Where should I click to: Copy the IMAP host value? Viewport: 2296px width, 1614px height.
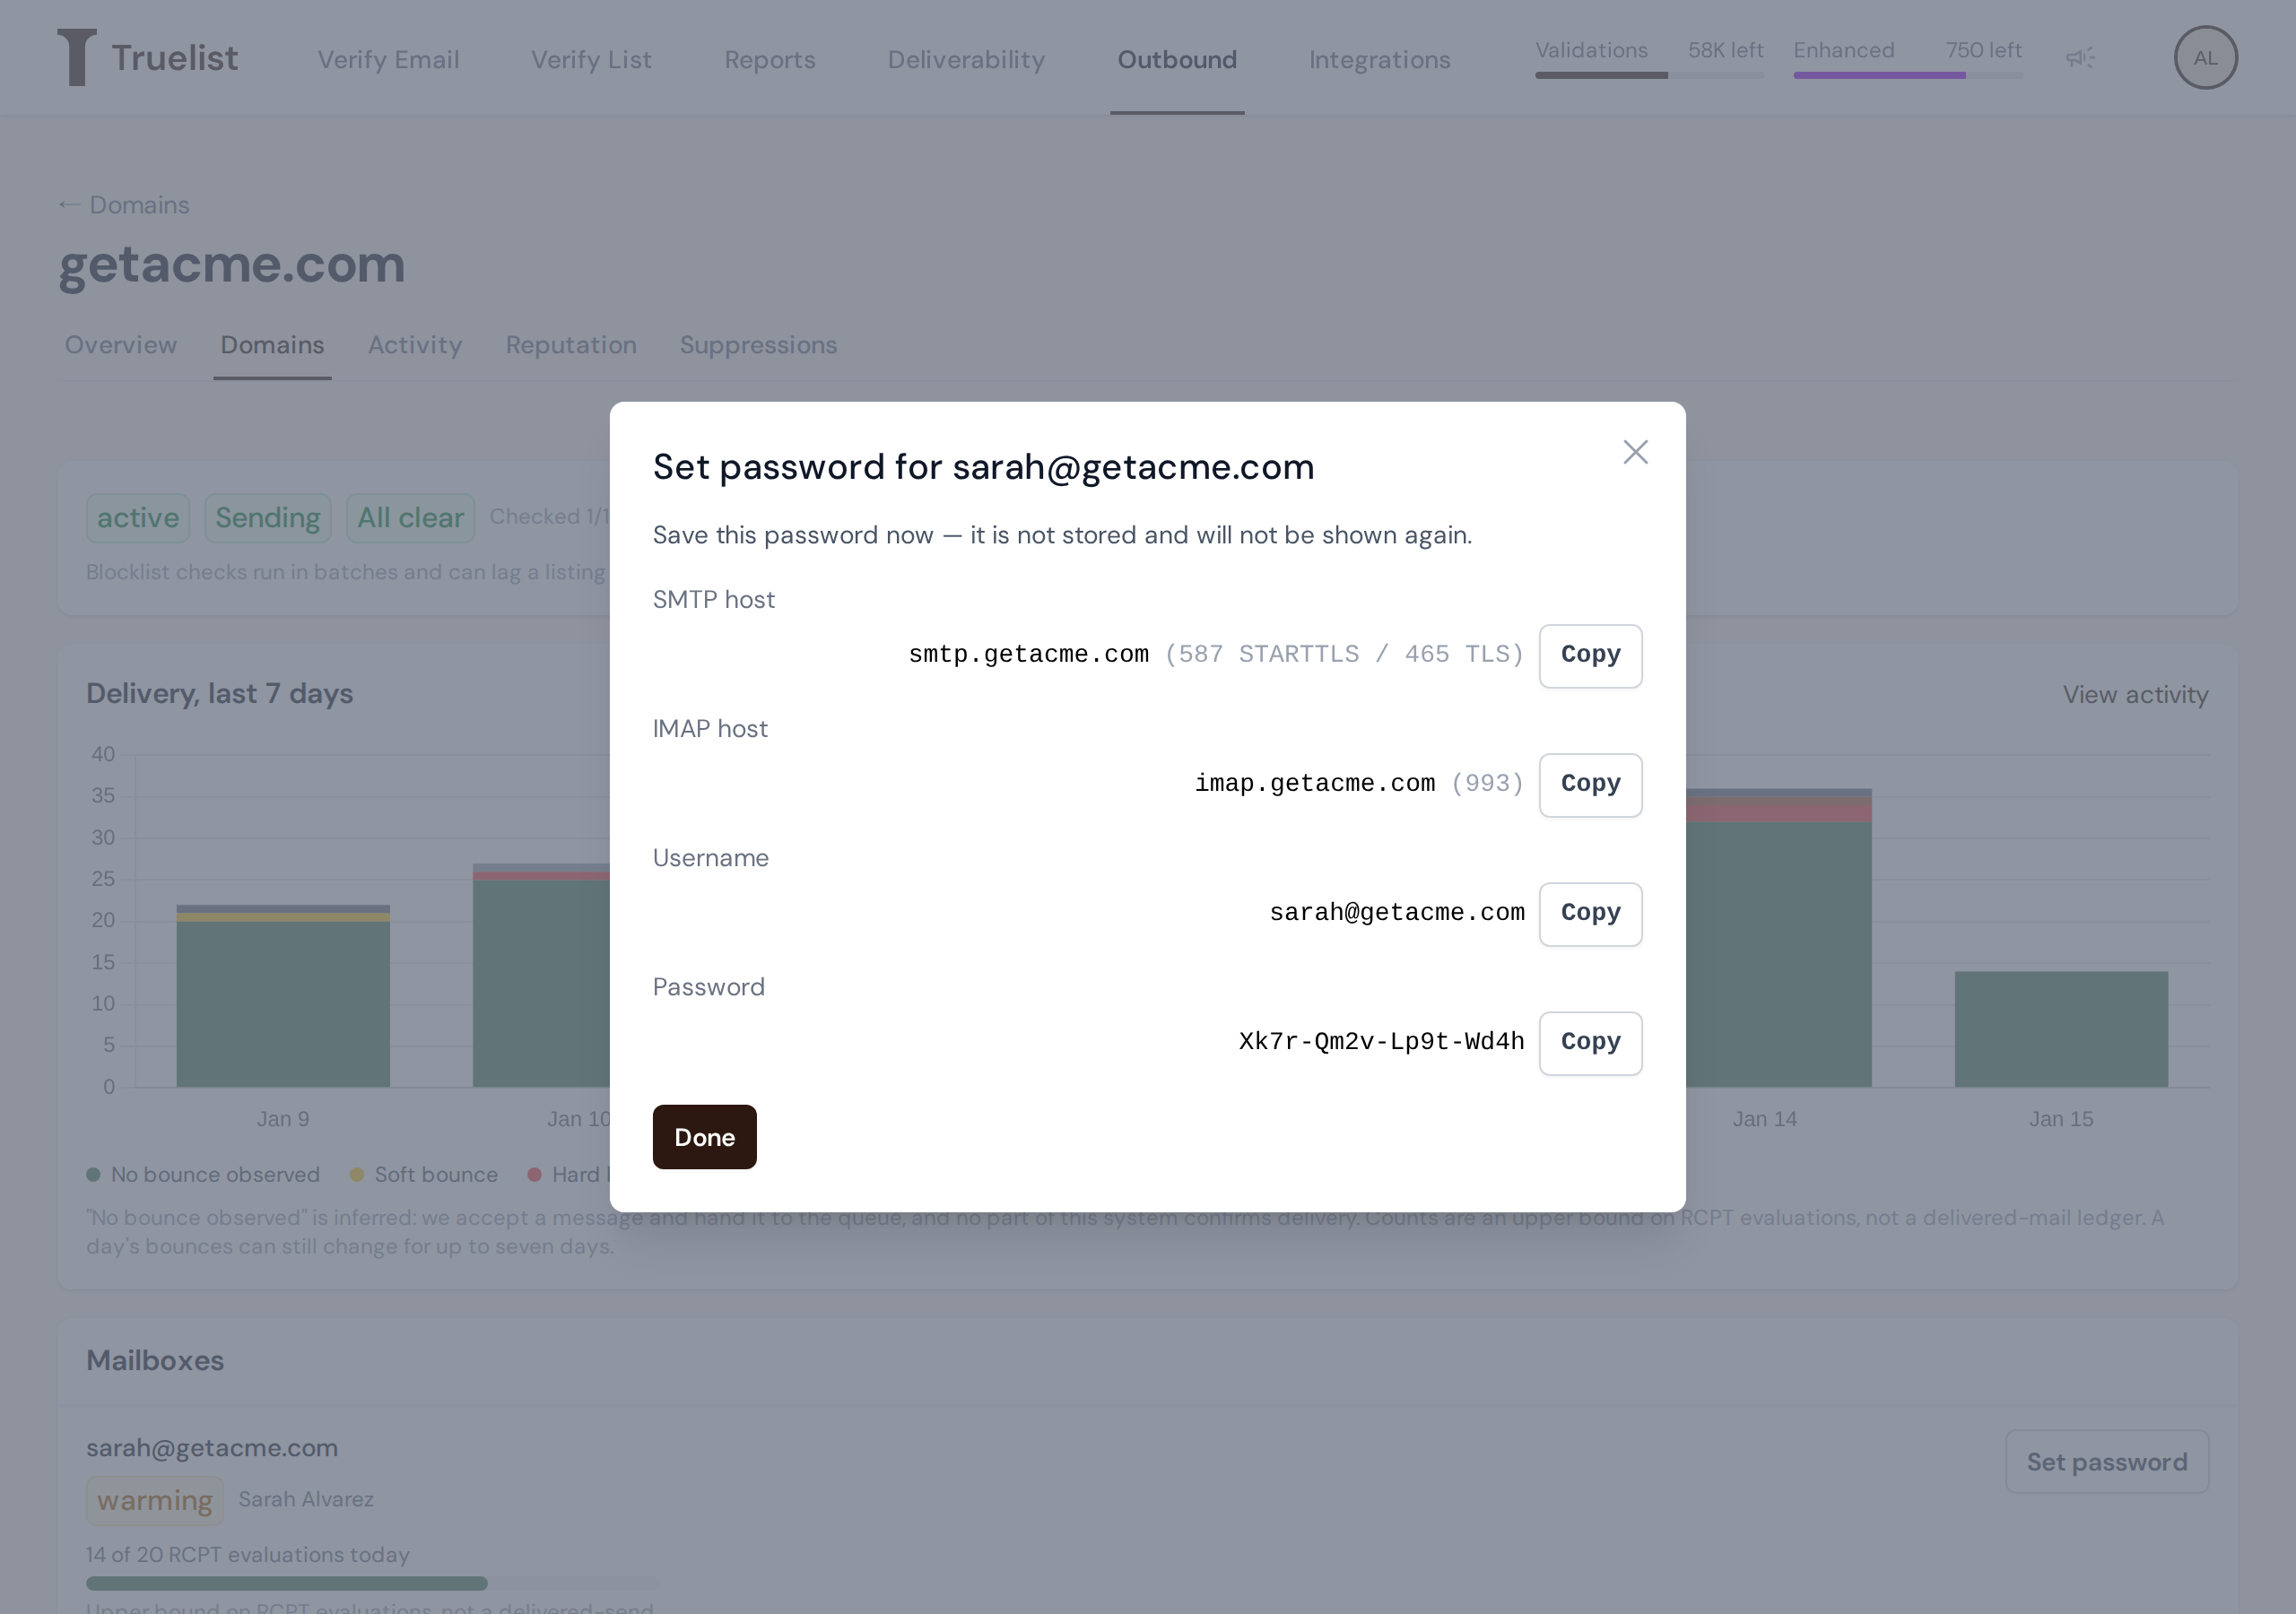tap(1590, 785)
